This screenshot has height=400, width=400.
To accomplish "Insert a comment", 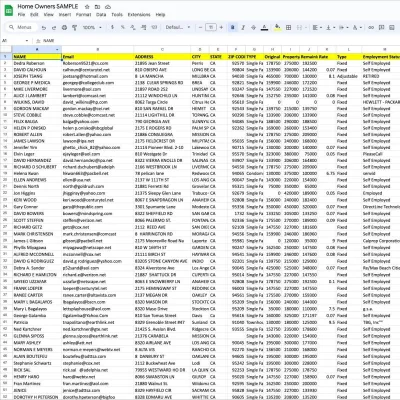I will tap(382, 27).
